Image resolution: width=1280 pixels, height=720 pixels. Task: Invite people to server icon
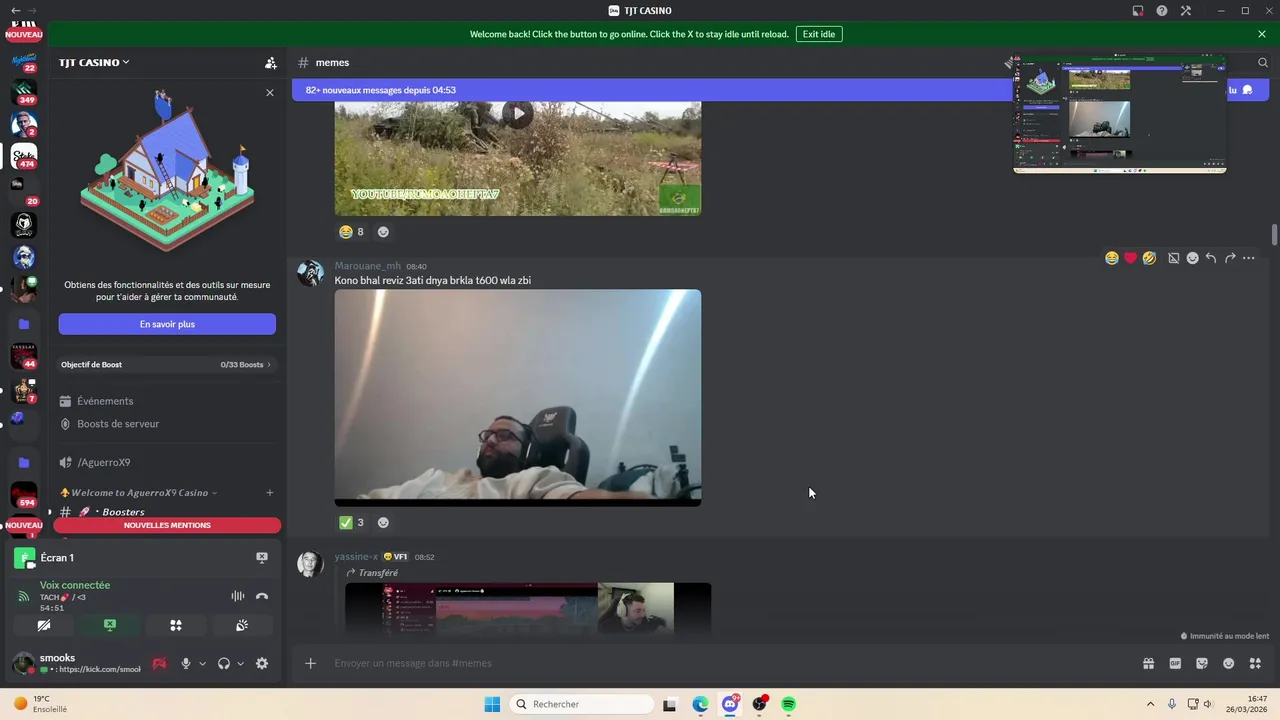[270, 62]
